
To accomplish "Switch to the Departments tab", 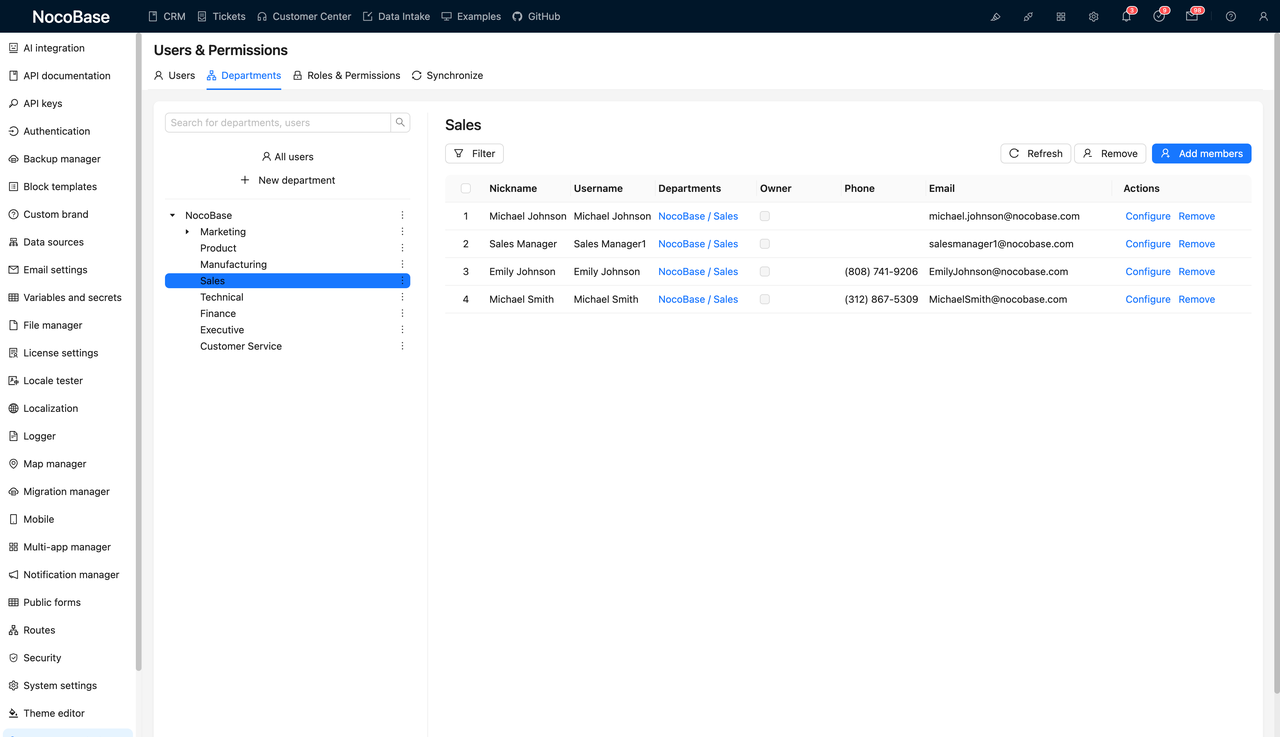I will point(244,75).
